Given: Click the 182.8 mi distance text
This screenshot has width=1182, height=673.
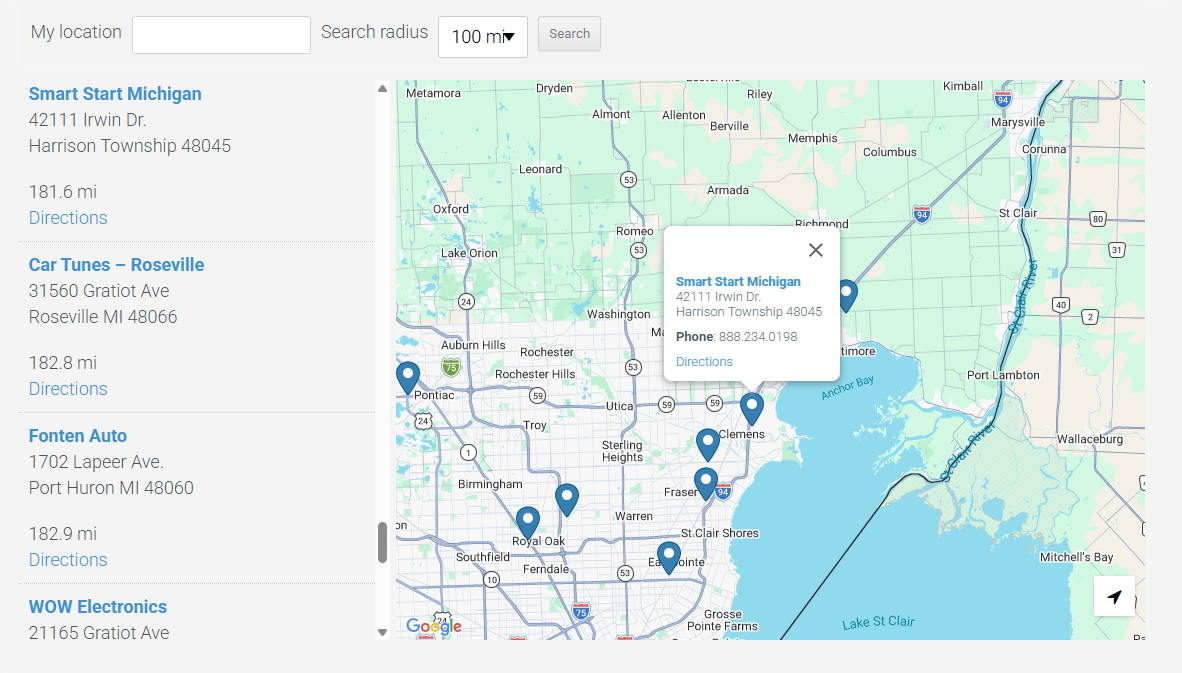Looking at the screenshot, I should [x=63, y=363].
